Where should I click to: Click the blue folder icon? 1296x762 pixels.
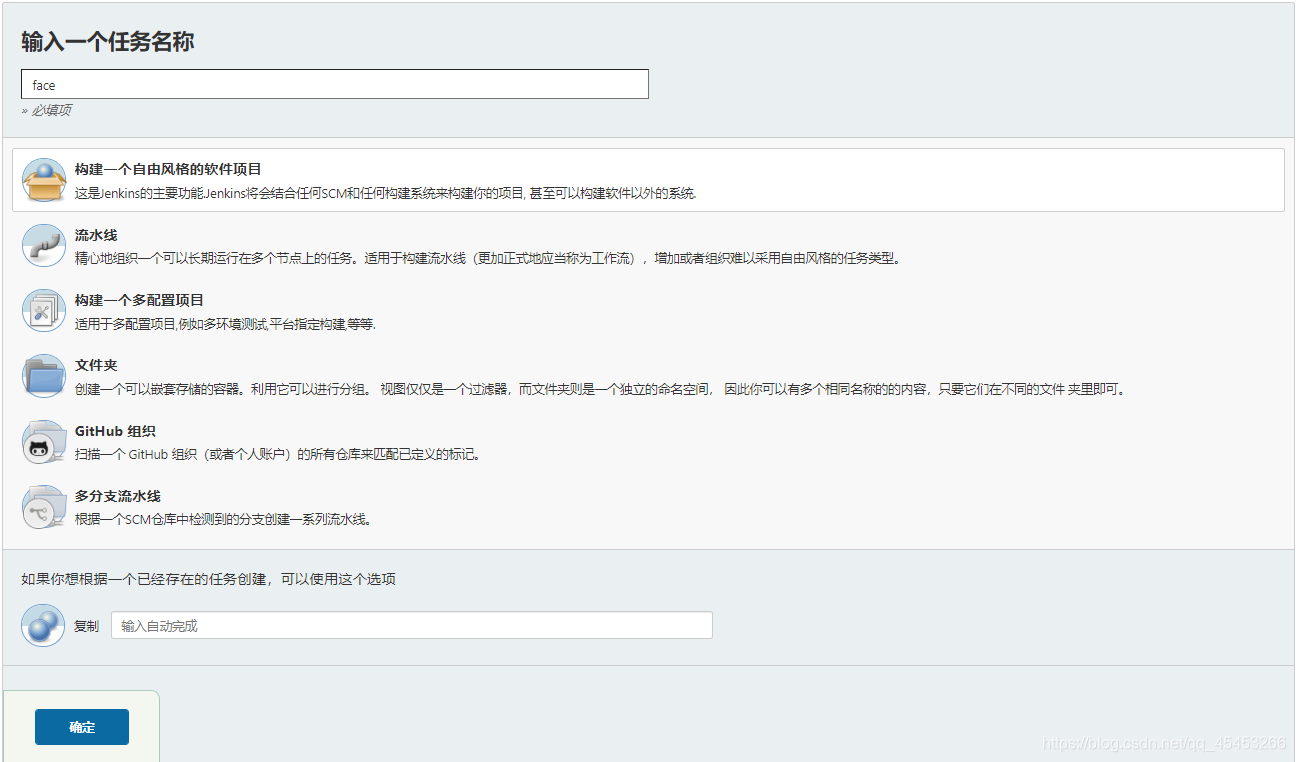tap(43, 376)
